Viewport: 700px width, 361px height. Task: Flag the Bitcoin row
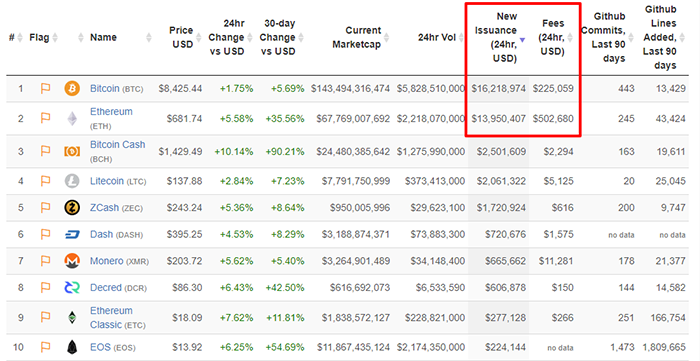click(x=45, y=88)
